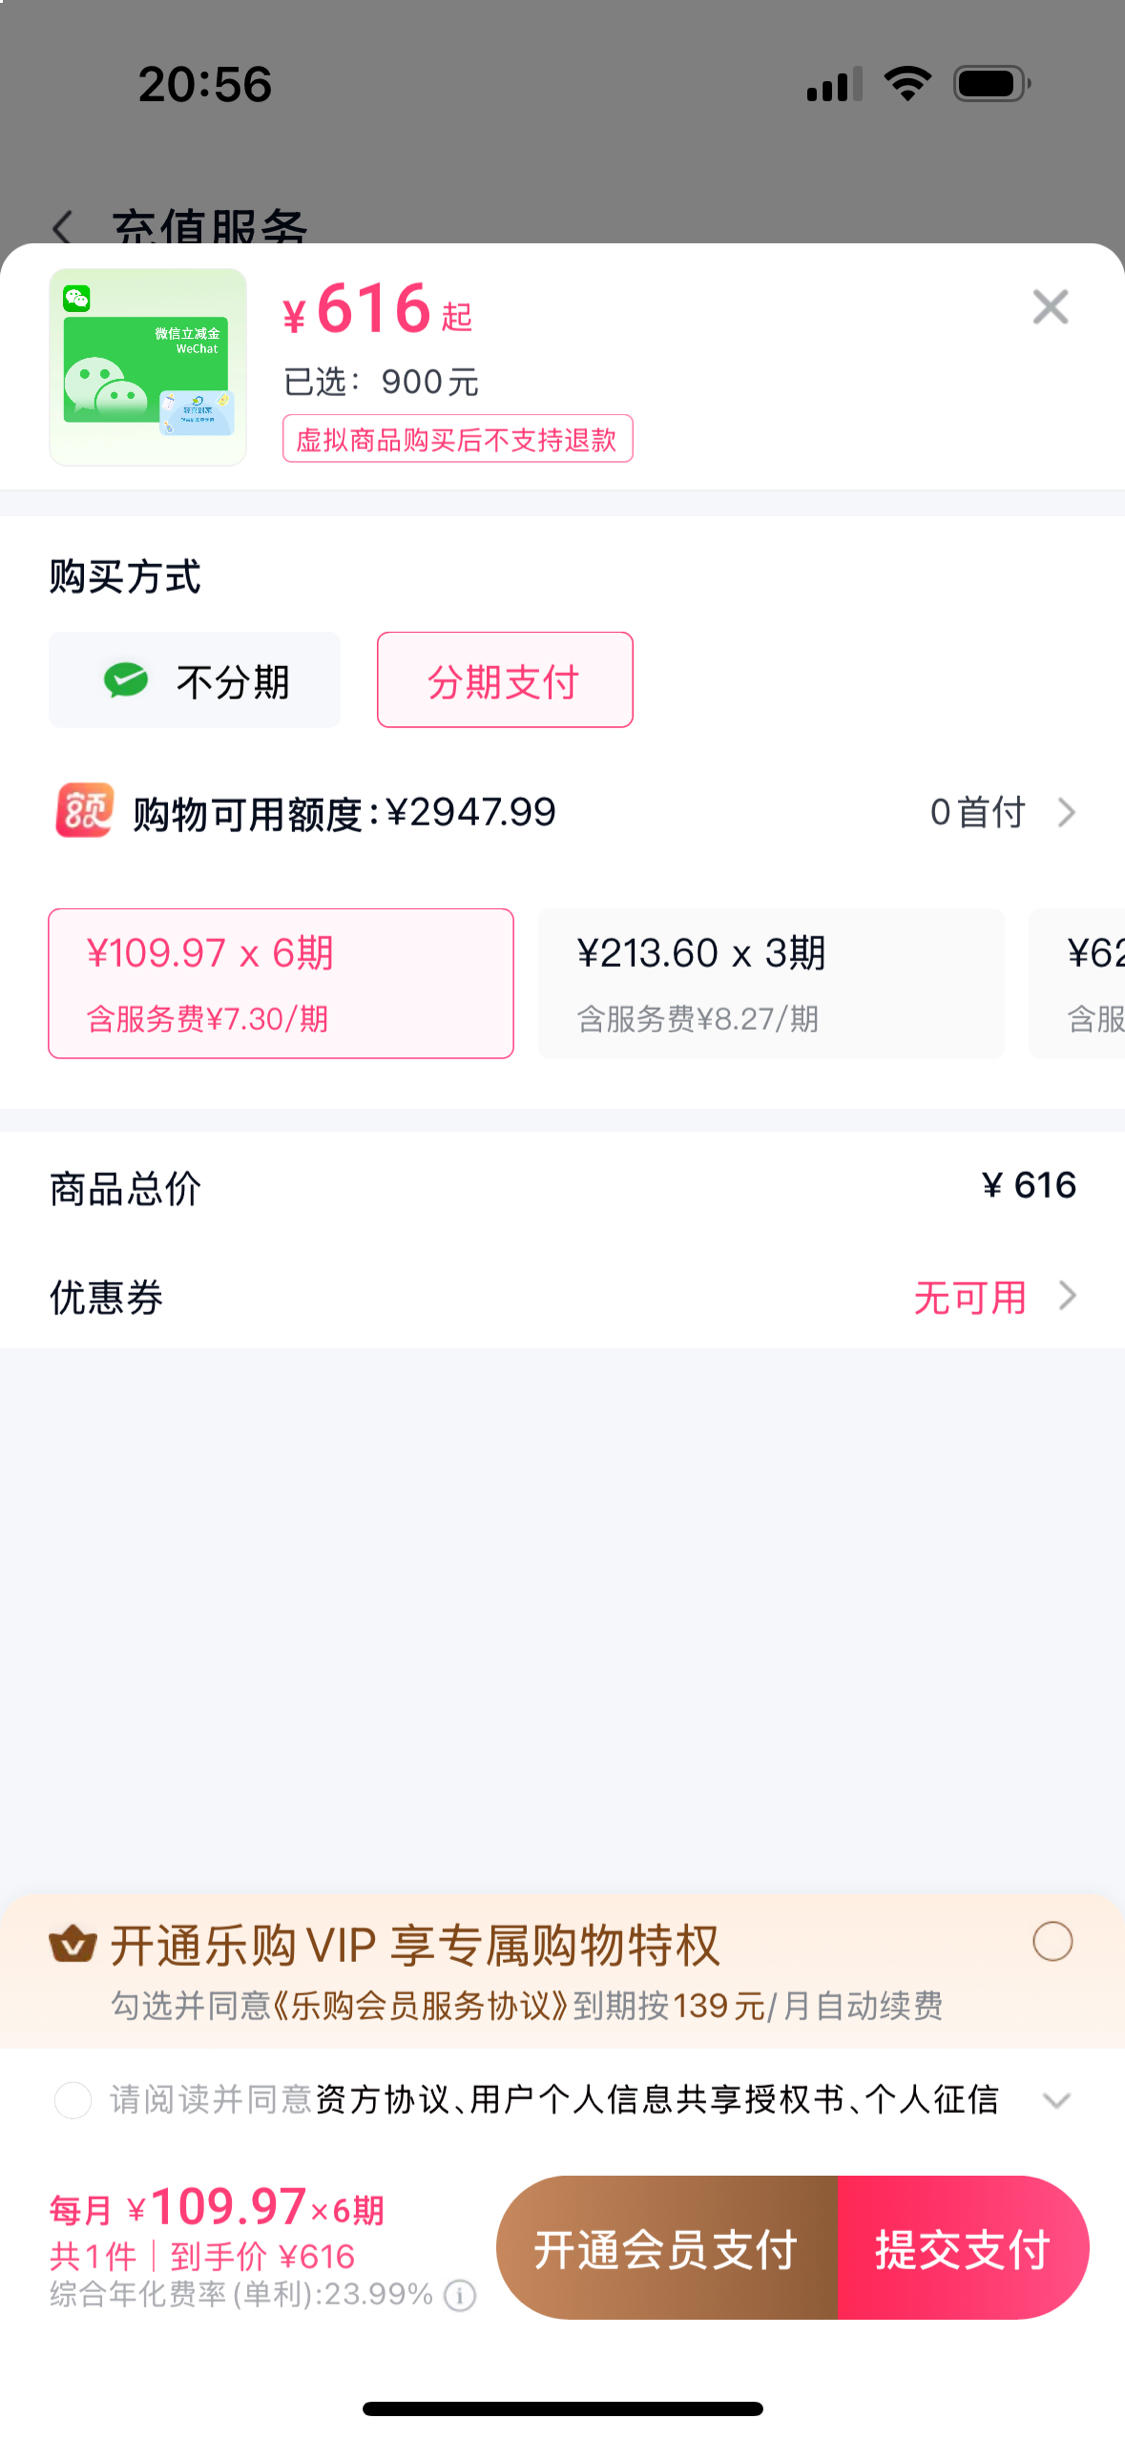This screenshot has width=1125, height=2439.
Task: Select the 分期支付 payment option
Action: coord(505,680)
